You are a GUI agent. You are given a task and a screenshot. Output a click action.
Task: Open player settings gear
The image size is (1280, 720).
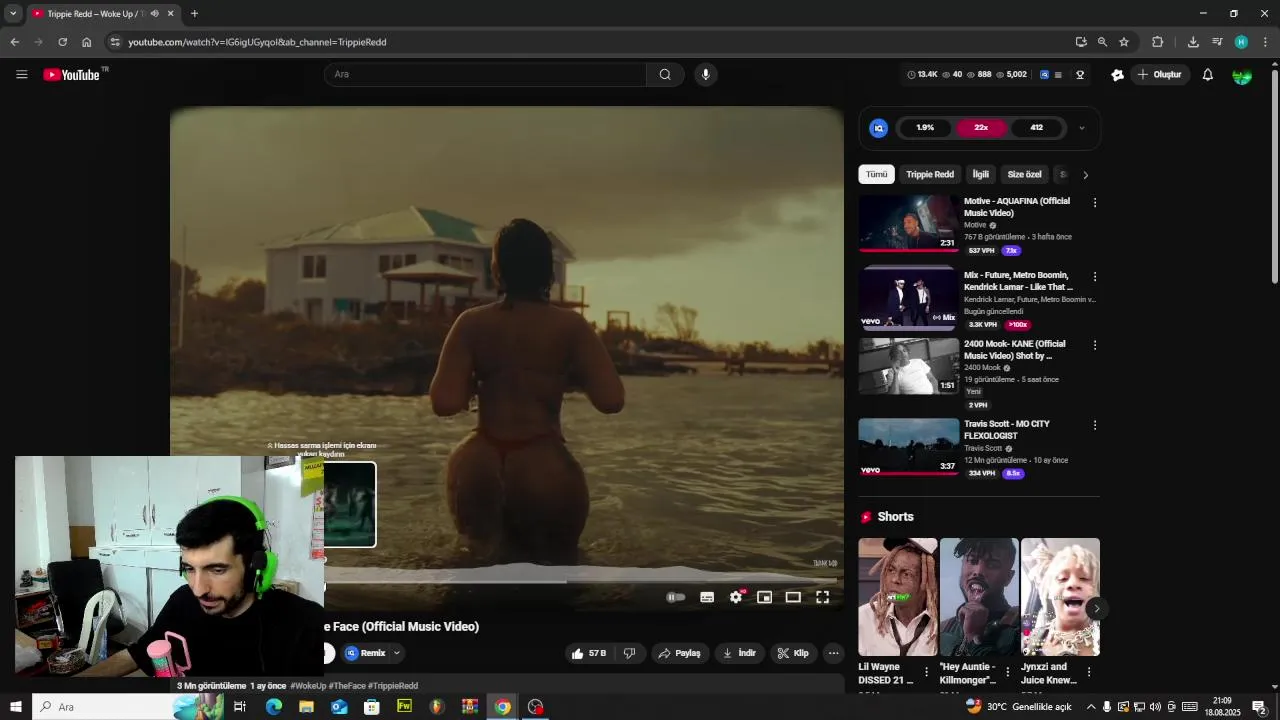click(736, 597)
